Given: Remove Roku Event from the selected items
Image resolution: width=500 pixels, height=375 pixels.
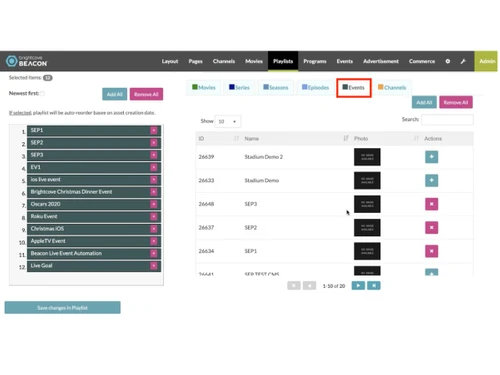Looking at the screenshot, I should (x=154, y=217).
